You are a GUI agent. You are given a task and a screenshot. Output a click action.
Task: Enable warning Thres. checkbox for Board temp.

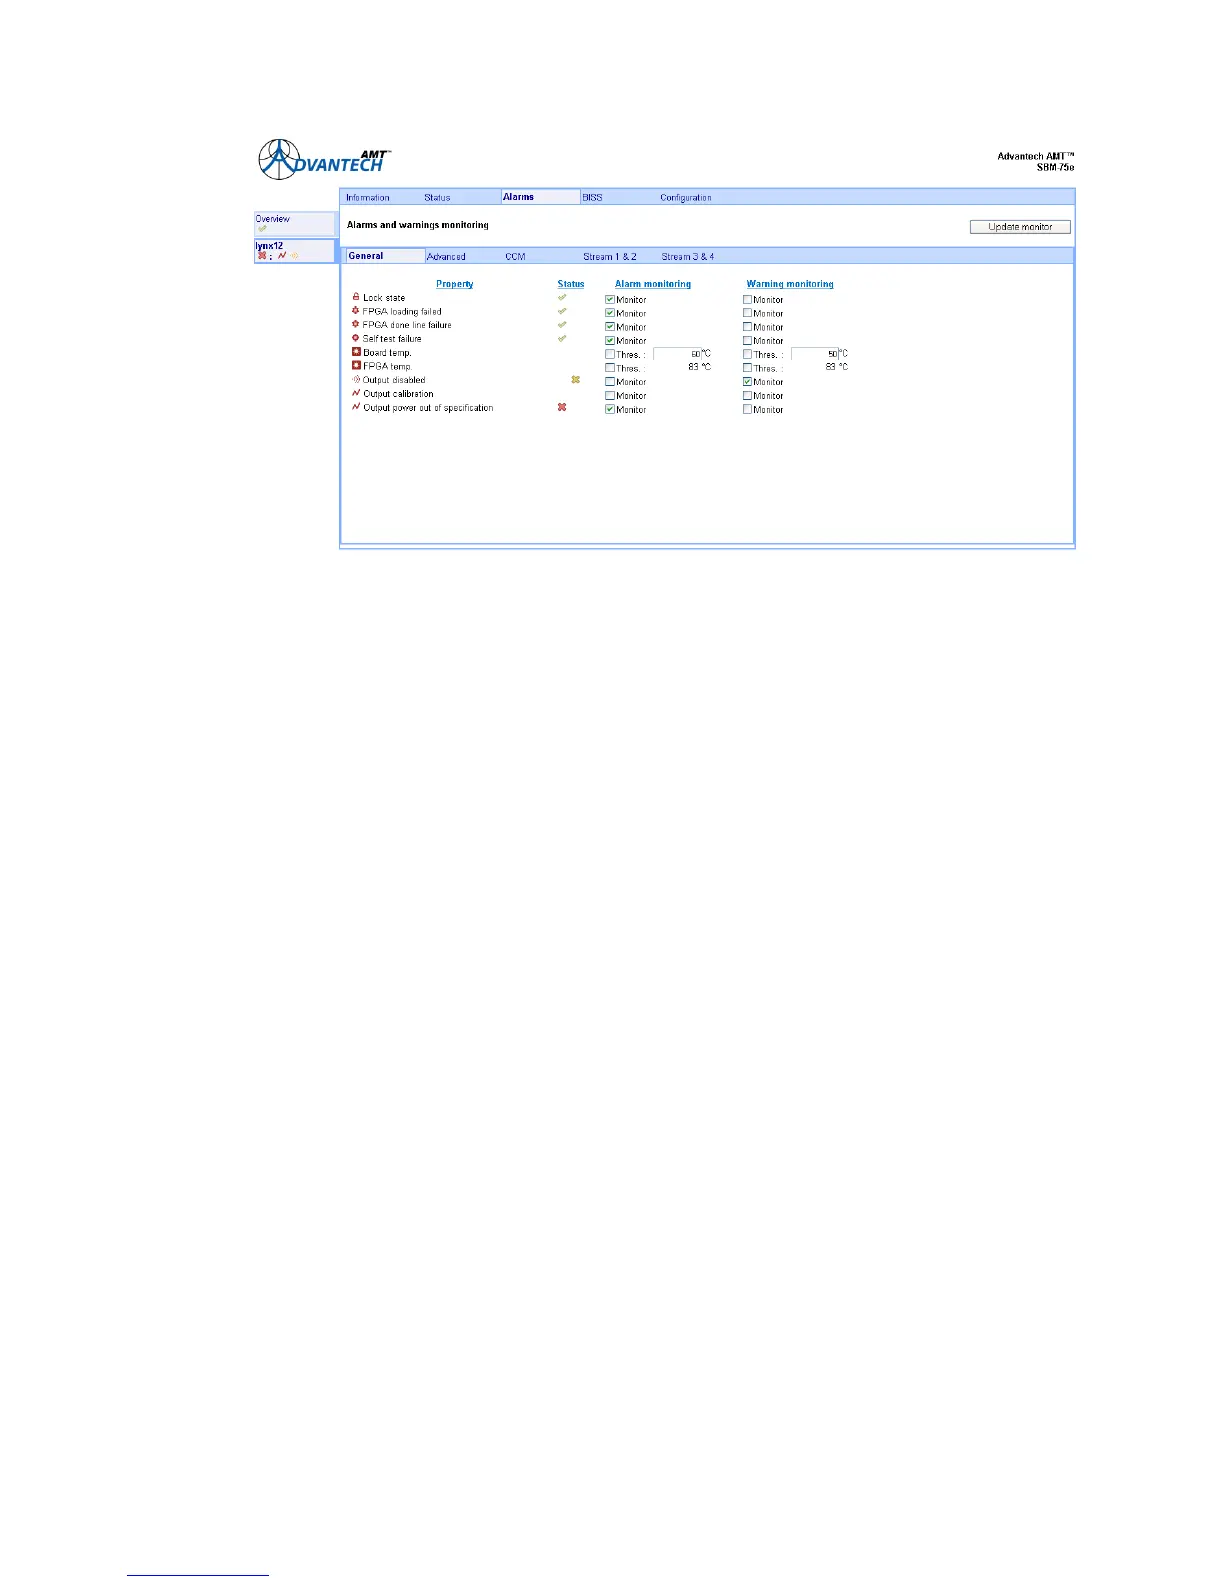(x=747, y=354)
